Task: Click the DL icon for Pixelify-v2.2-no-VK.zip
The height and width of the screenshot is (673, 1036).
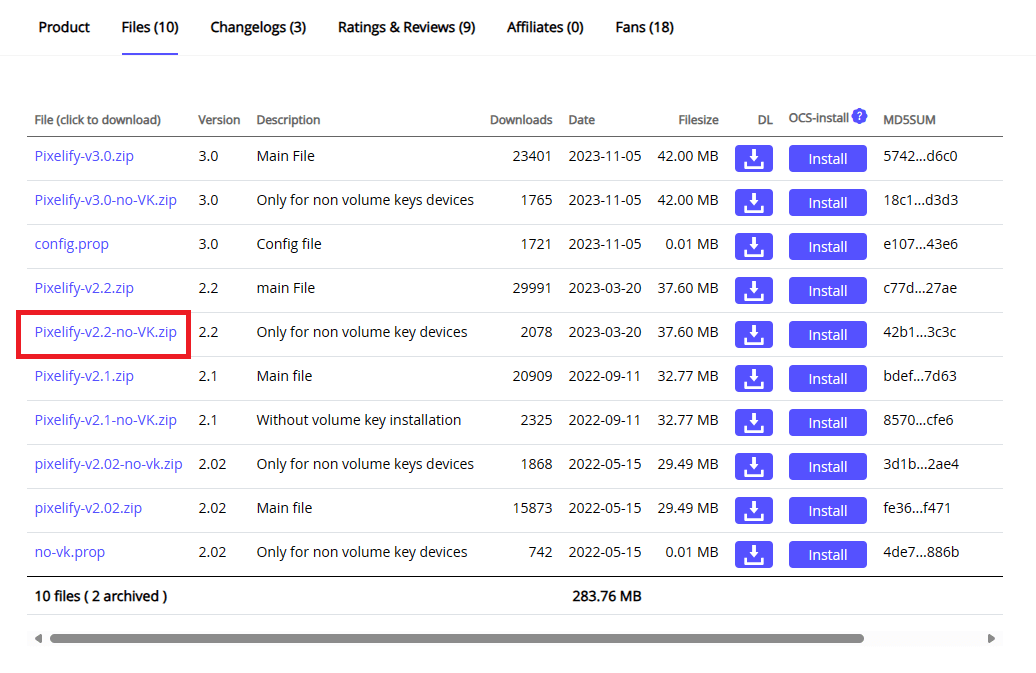Action: (x=753, y=335)
